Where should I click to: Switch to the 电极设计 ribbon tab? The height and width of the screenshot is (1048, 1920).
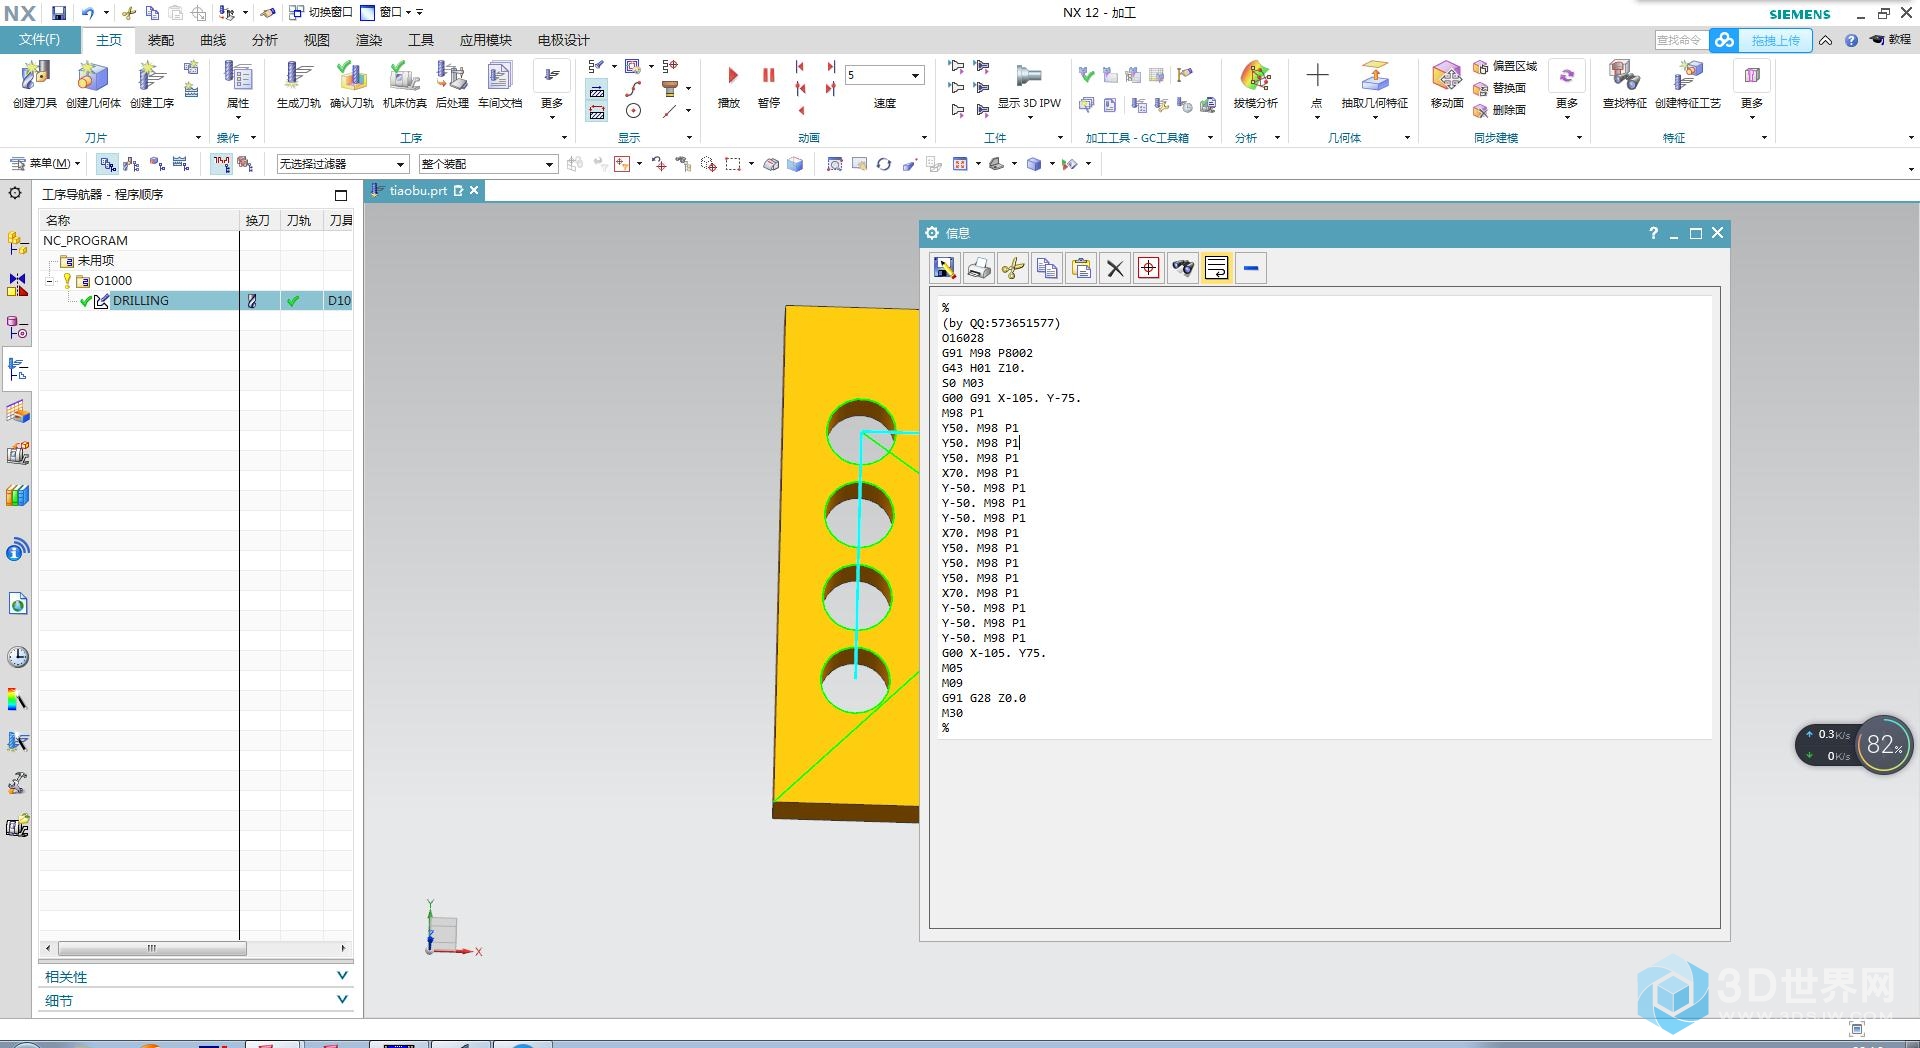pyautogui.click(x=564, y=40)
